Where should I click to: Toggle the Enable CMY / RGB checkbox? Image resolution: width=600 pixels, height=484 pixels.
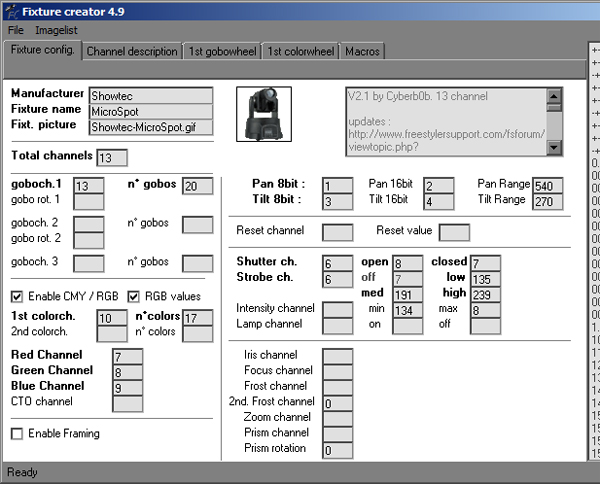[16, 297]
